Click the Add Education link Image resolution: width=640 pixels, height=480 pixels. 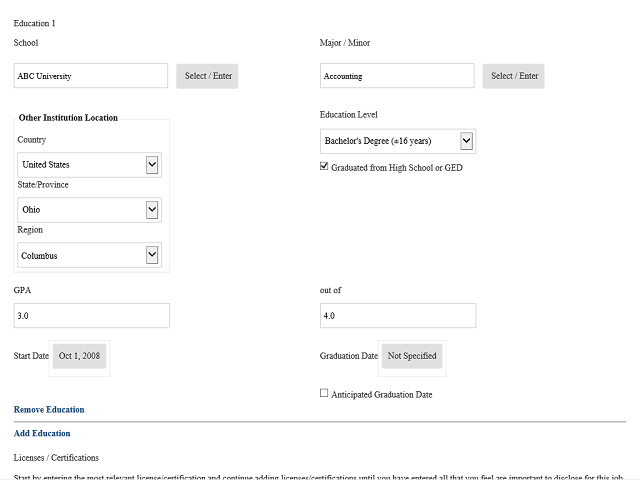coord(42,433)
